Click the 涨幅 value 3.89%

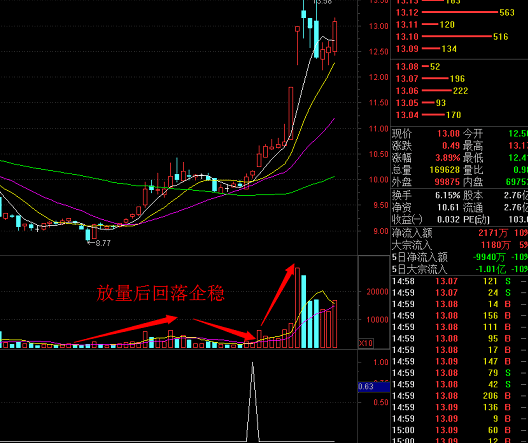tap(448, 158)
